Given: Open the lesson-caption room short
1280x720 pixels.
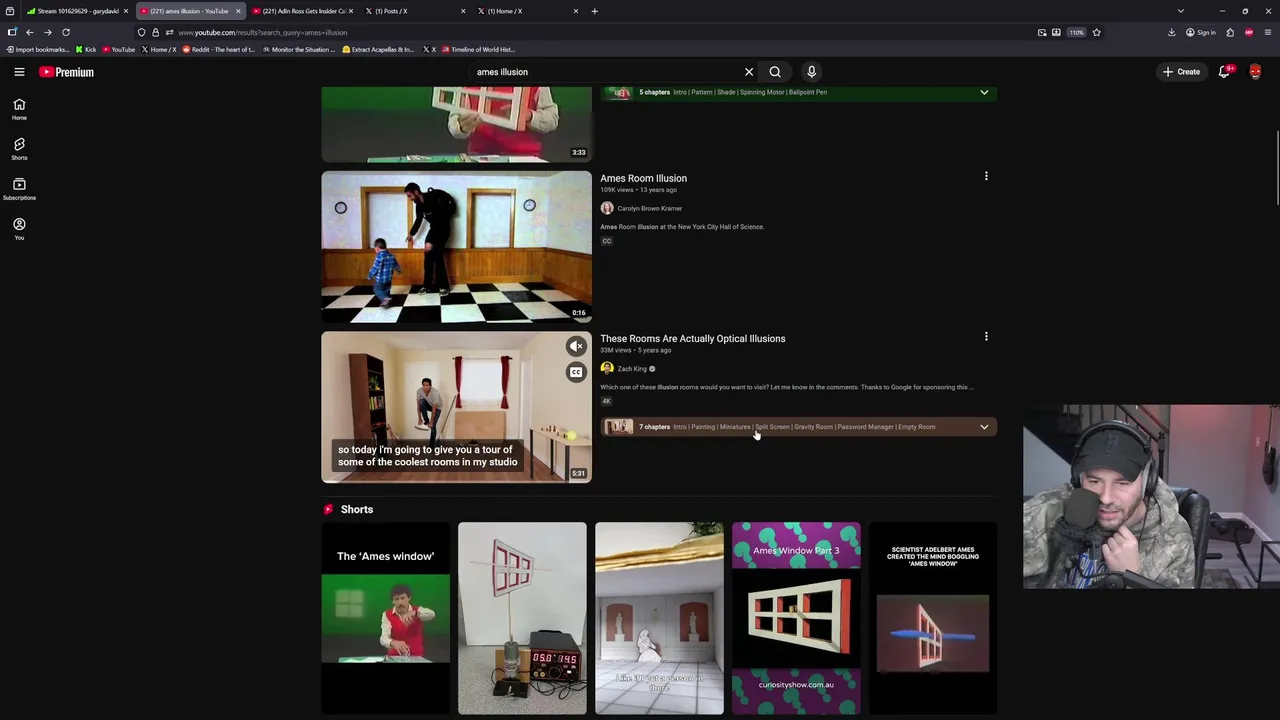Looking at the screenshot, I should pyautogui.click(x=659, y=618).
